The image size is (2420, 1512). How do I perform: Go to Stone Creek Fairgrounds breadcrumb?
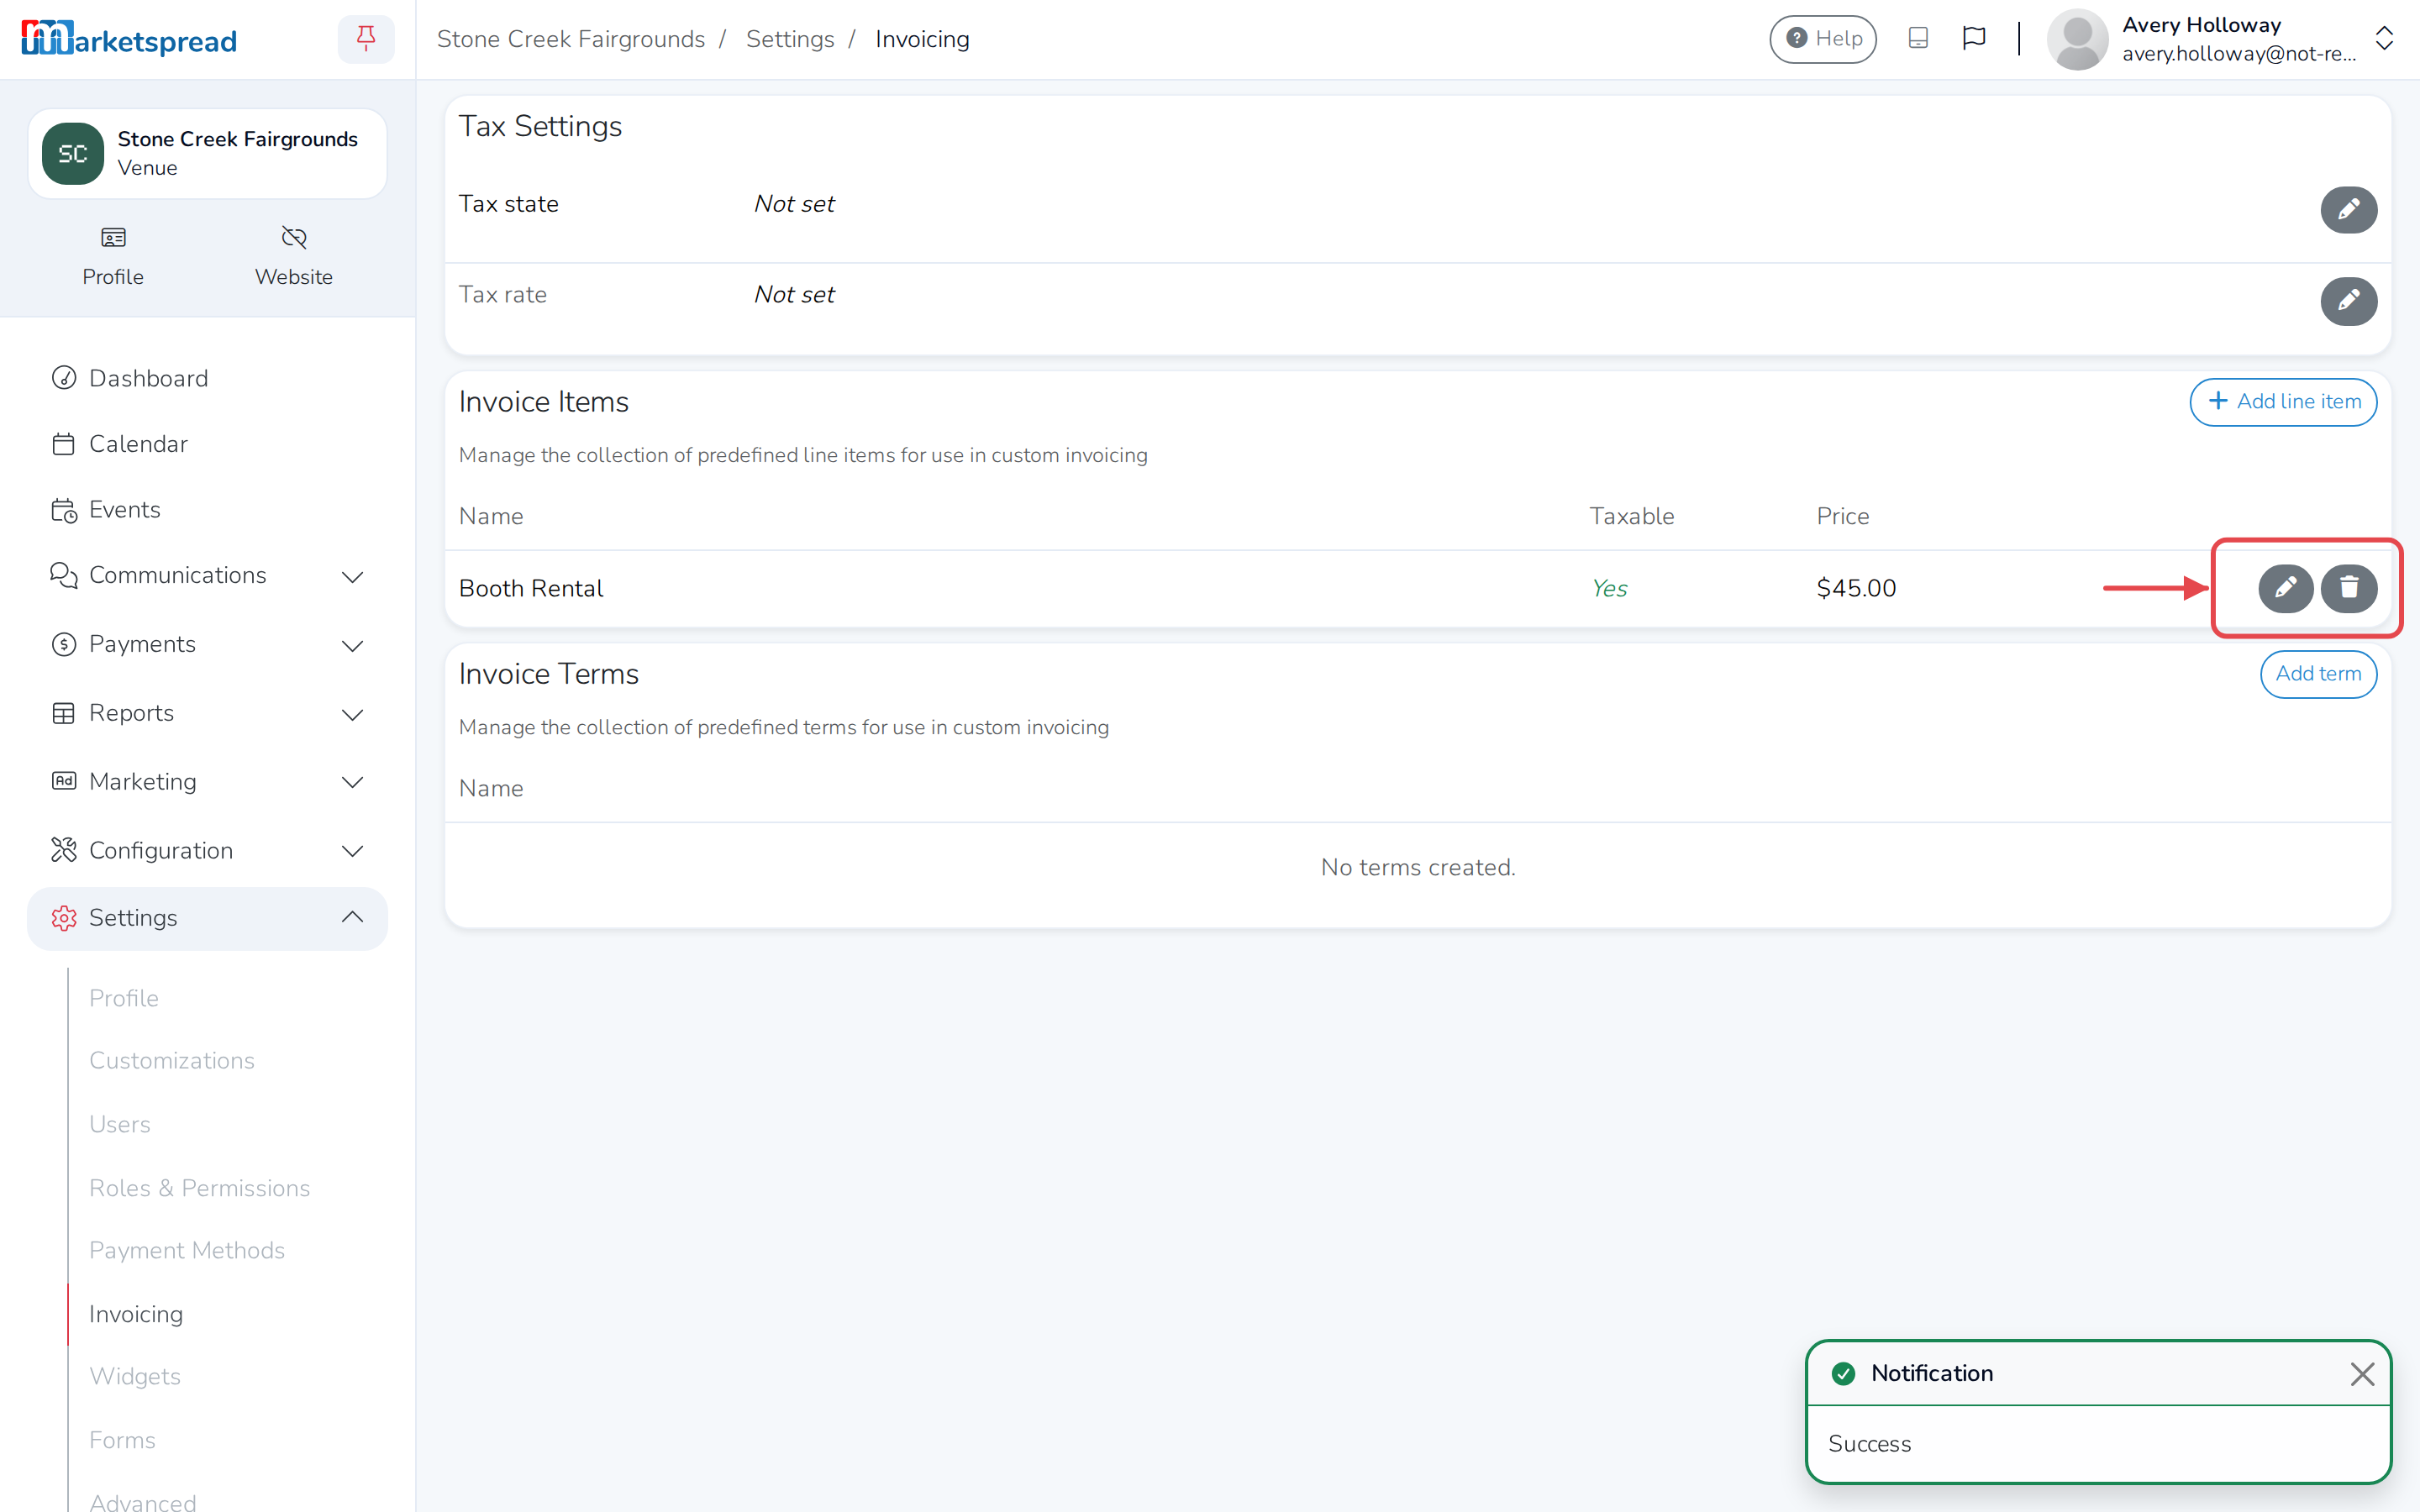click(571, 39)
